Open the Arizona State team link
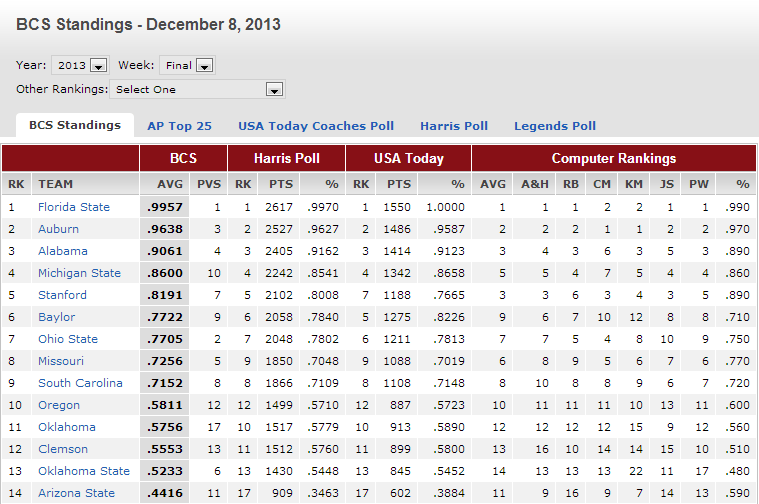This screenshot has width=759, height=504. (x=76, y=493)
